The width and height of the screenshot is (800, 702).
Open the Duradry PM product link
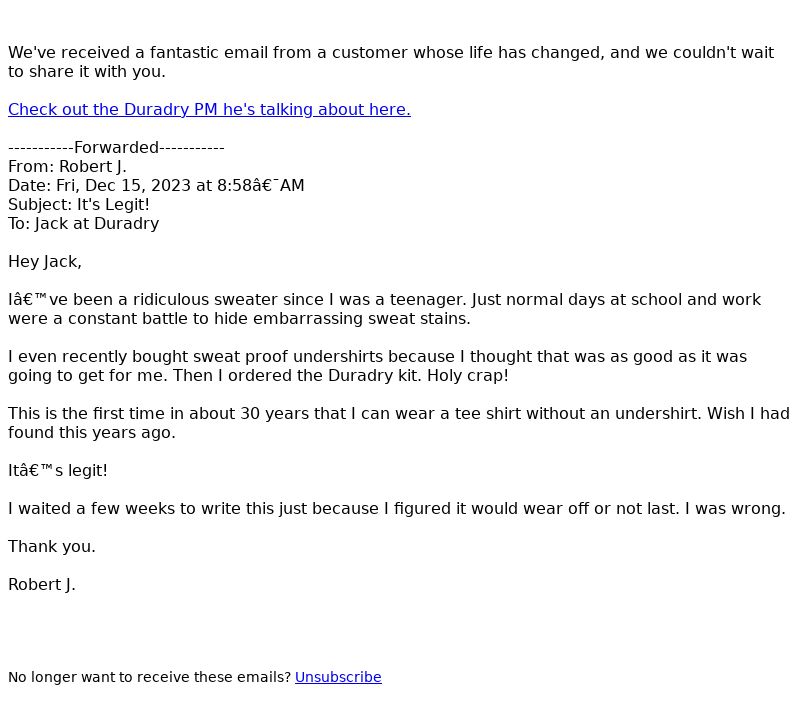click(209, 110)
